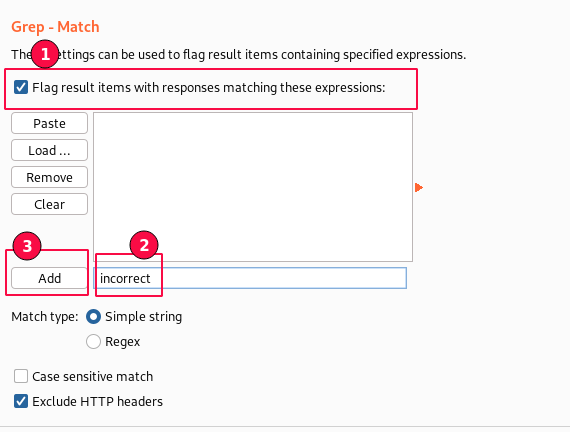Click inside the empty expressions list box

click(253, 187)
